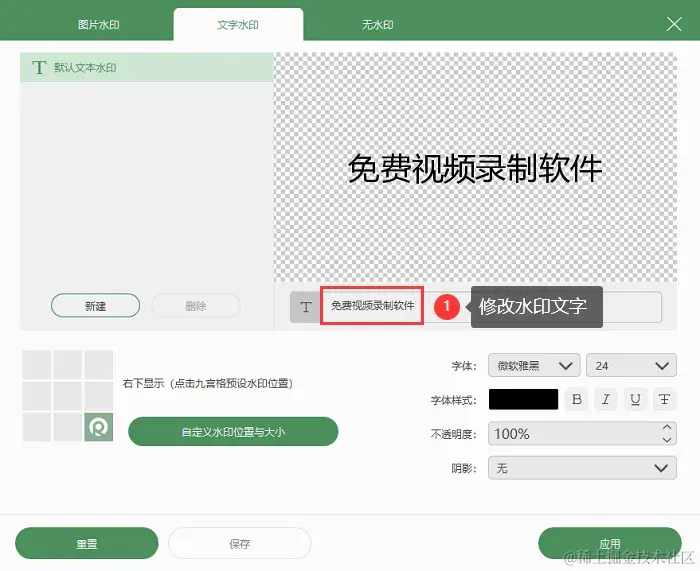Select the top-left cell of the position grid
This screenshot has height=571, width=700.
coord(37,365)
